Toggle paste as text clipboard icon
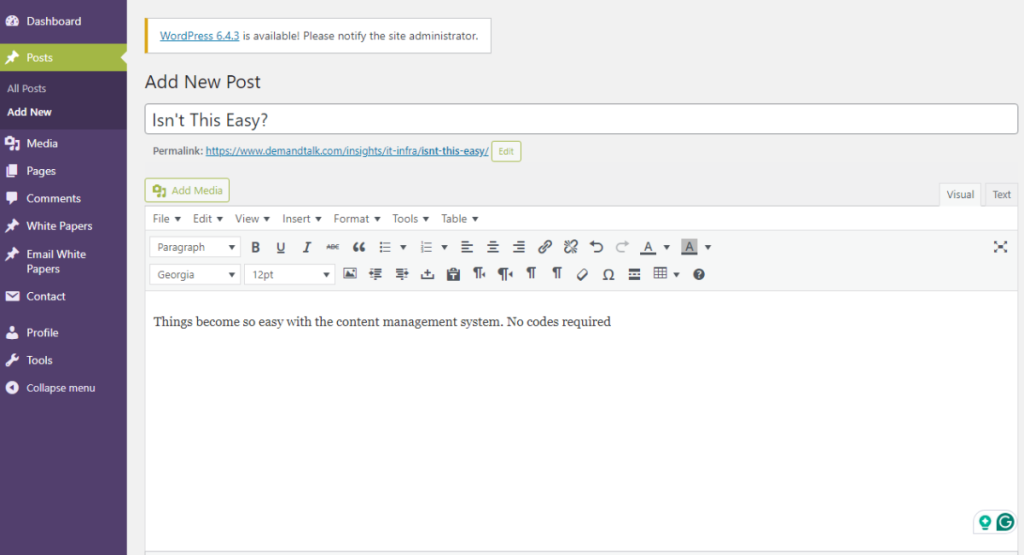1024x555 pixels. tap(453, 274)
